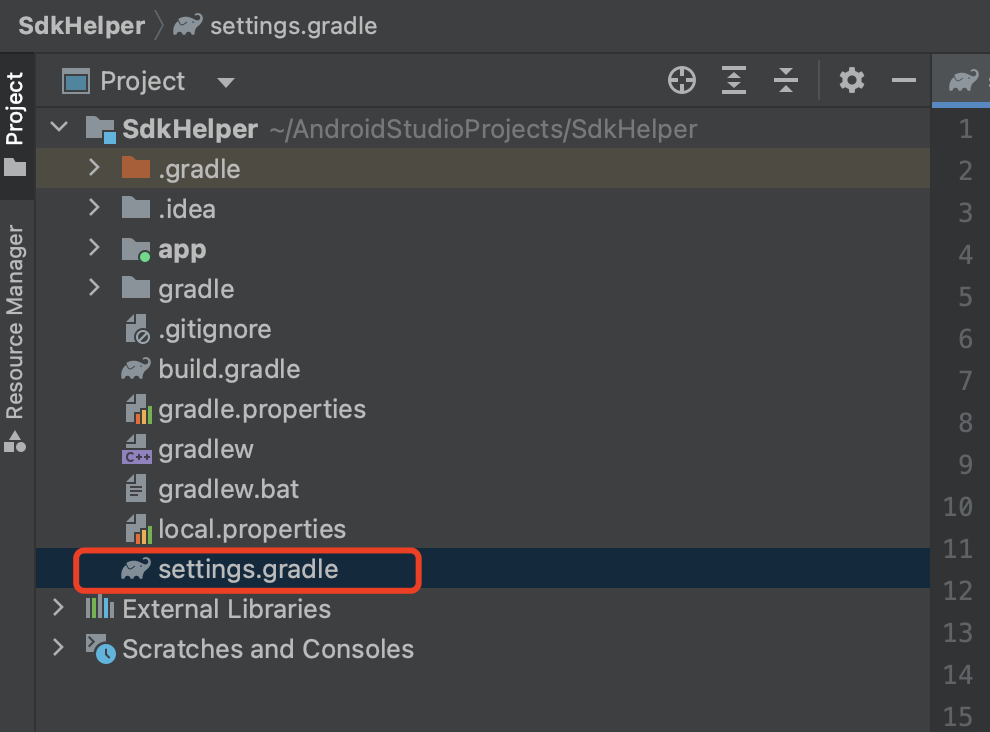Click the Collapse All icon in Project toolbar
990x732 pixels.
coord(786,81)
